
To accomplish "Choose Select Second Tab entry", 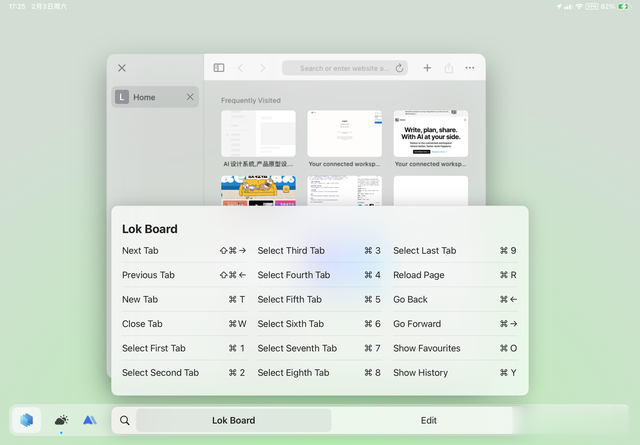I will click(x=184, y=372).
